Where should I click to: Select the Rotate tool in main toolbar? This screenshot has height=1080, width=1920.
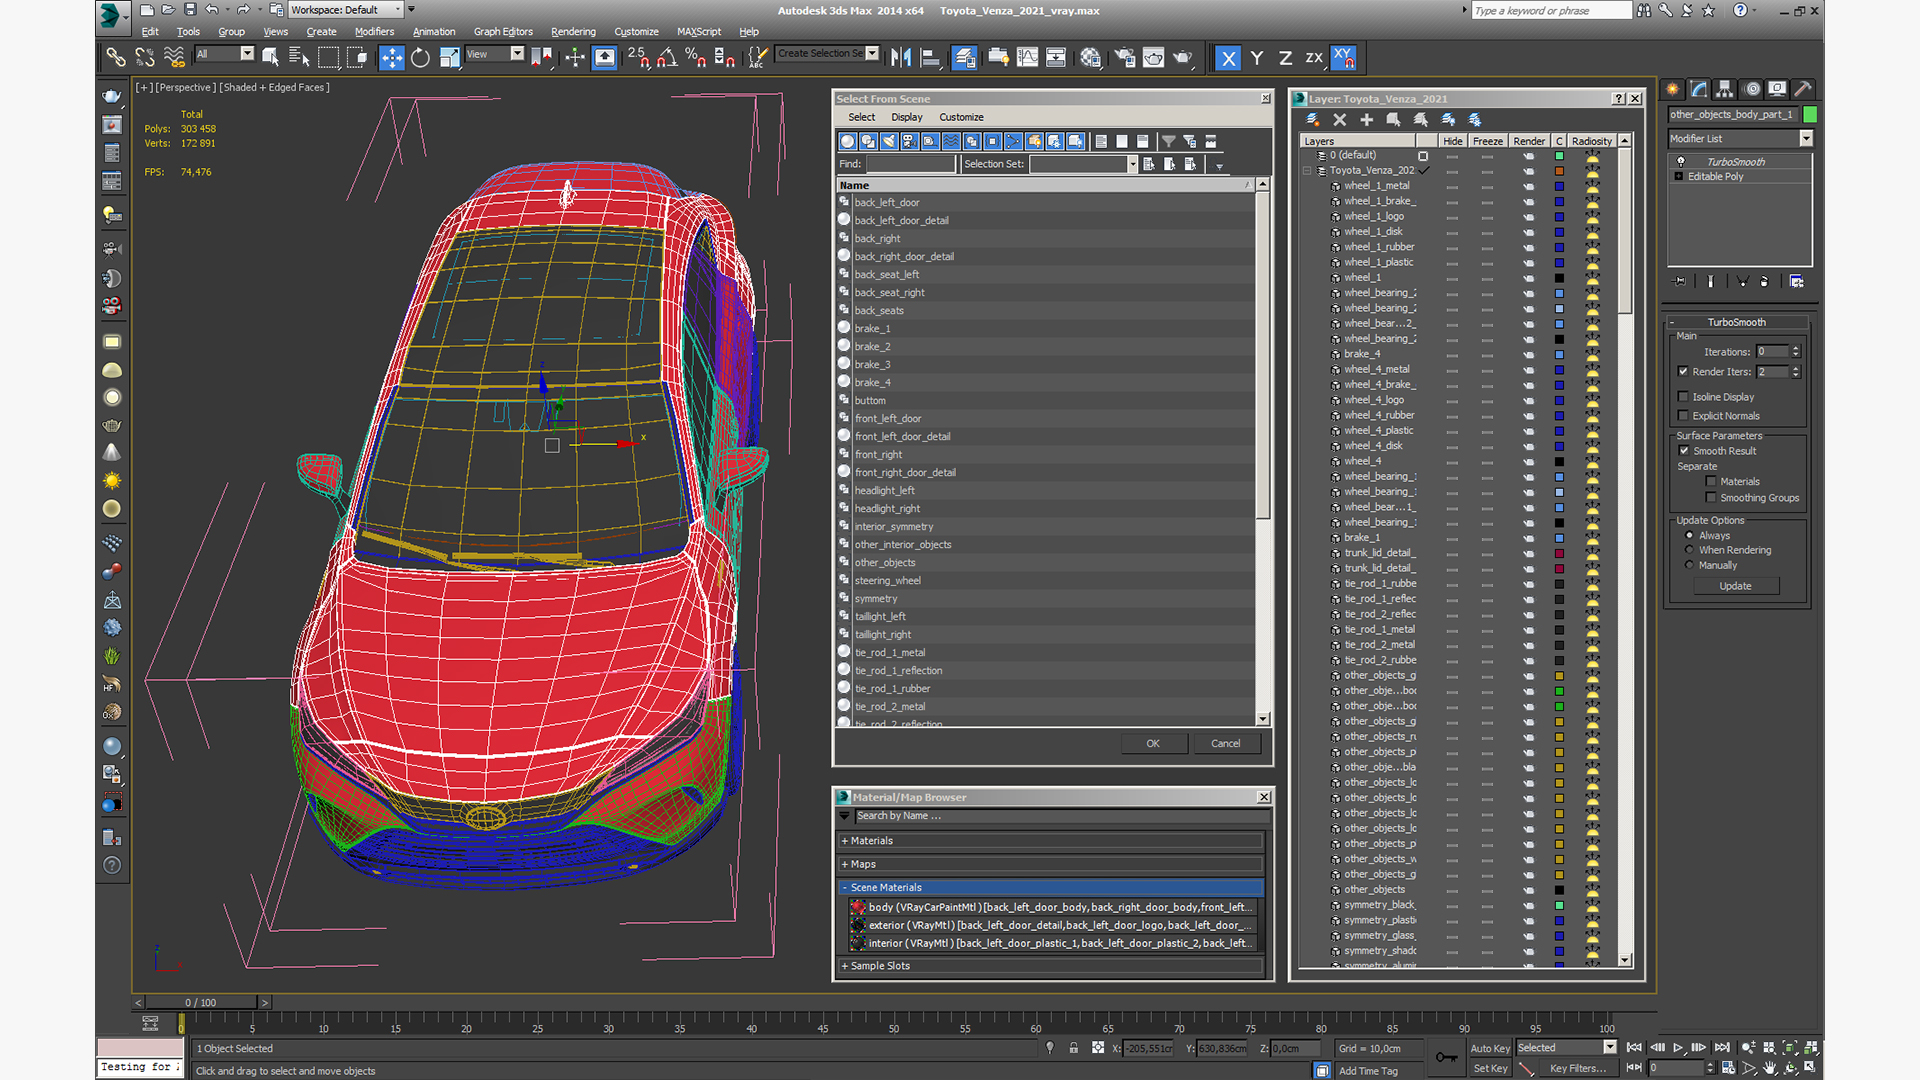click(420, 58)
